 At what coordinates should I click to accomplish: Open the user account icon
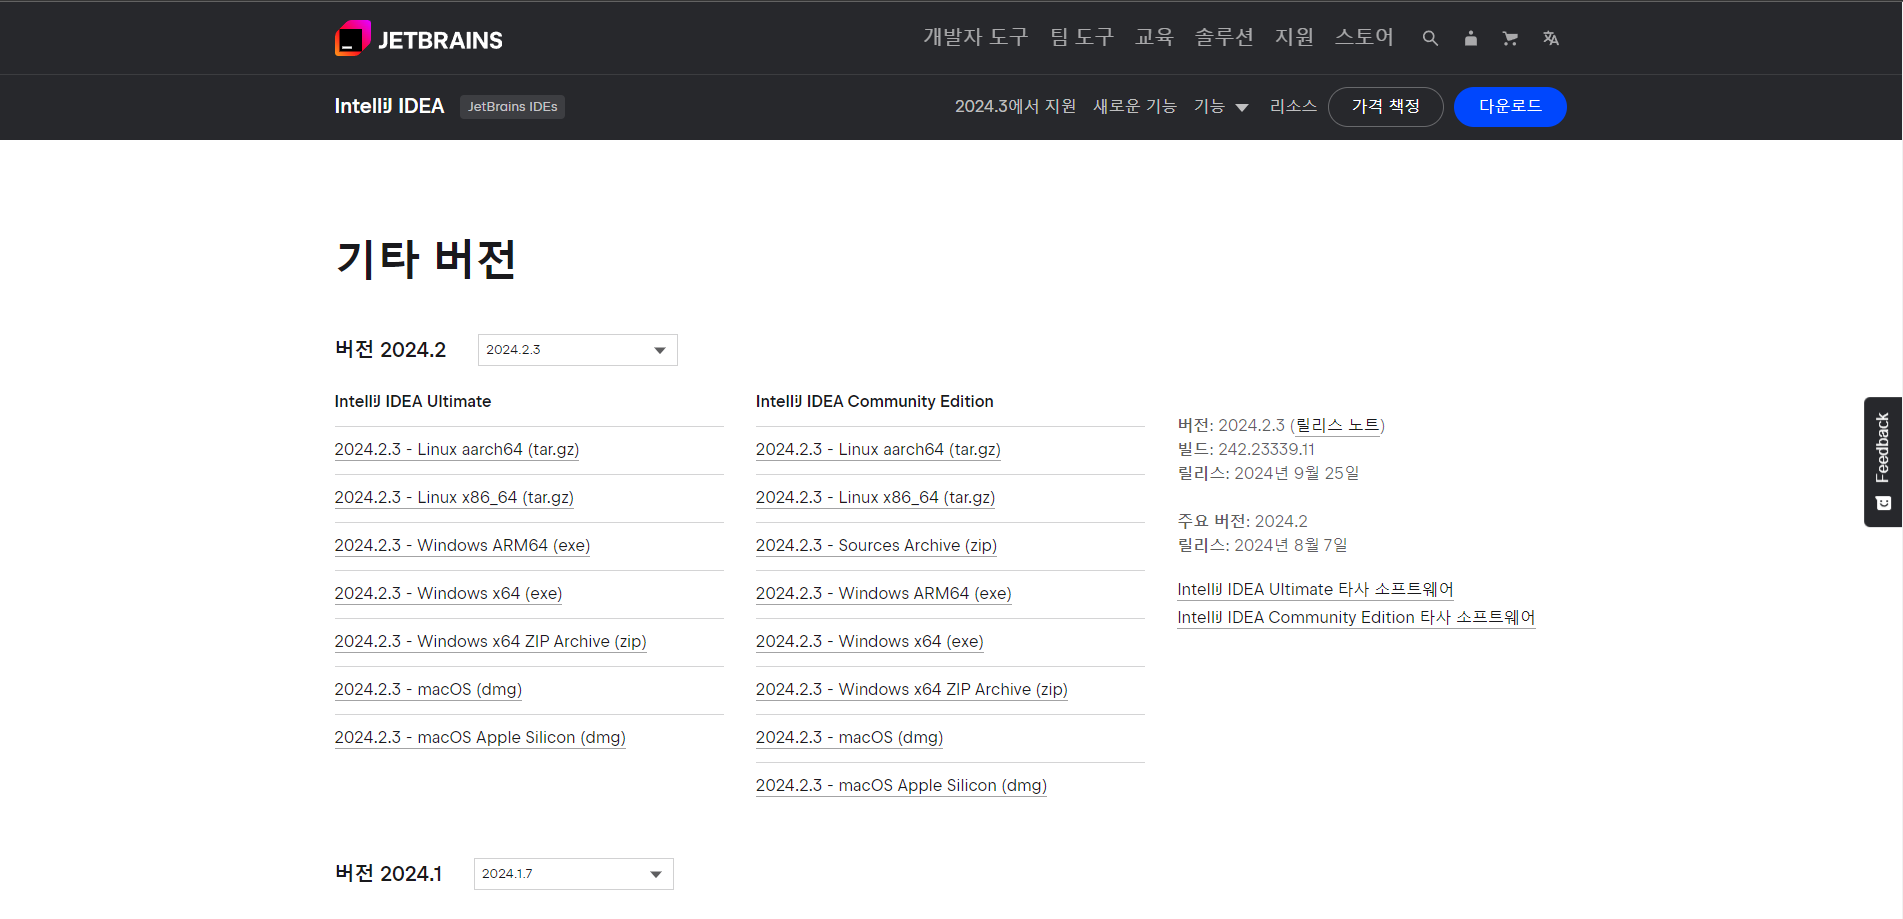(x=1470, y=38)
